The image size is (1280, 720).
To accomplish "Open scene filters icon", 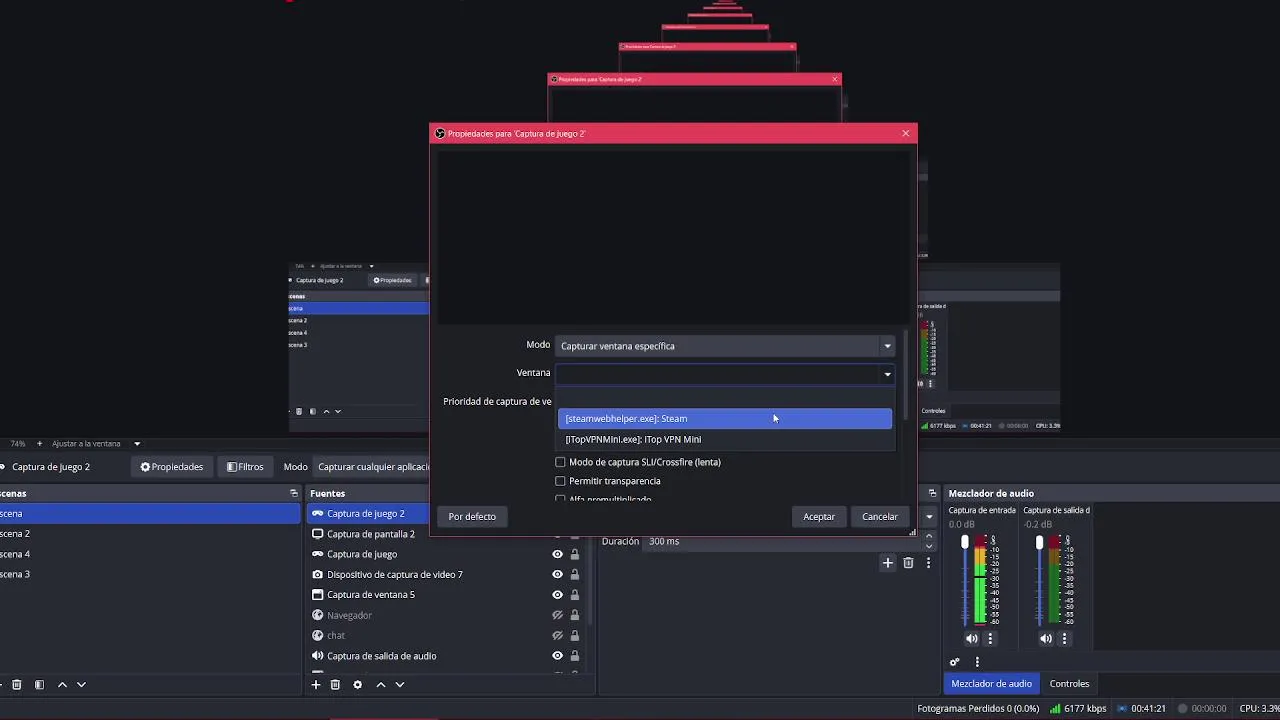I will [x=39, y=685].
